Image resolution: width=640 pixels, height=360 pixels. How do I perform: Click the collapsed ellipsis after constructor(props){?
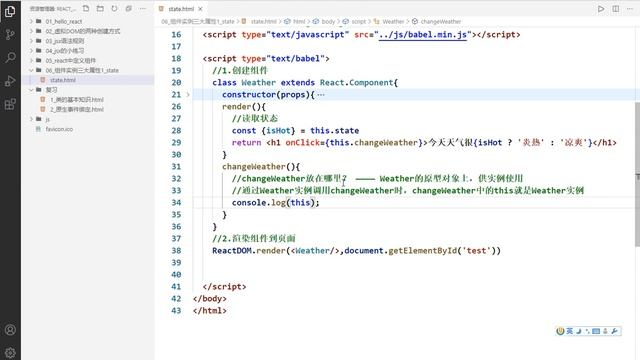pyautogui.click(x=321, y=95)
